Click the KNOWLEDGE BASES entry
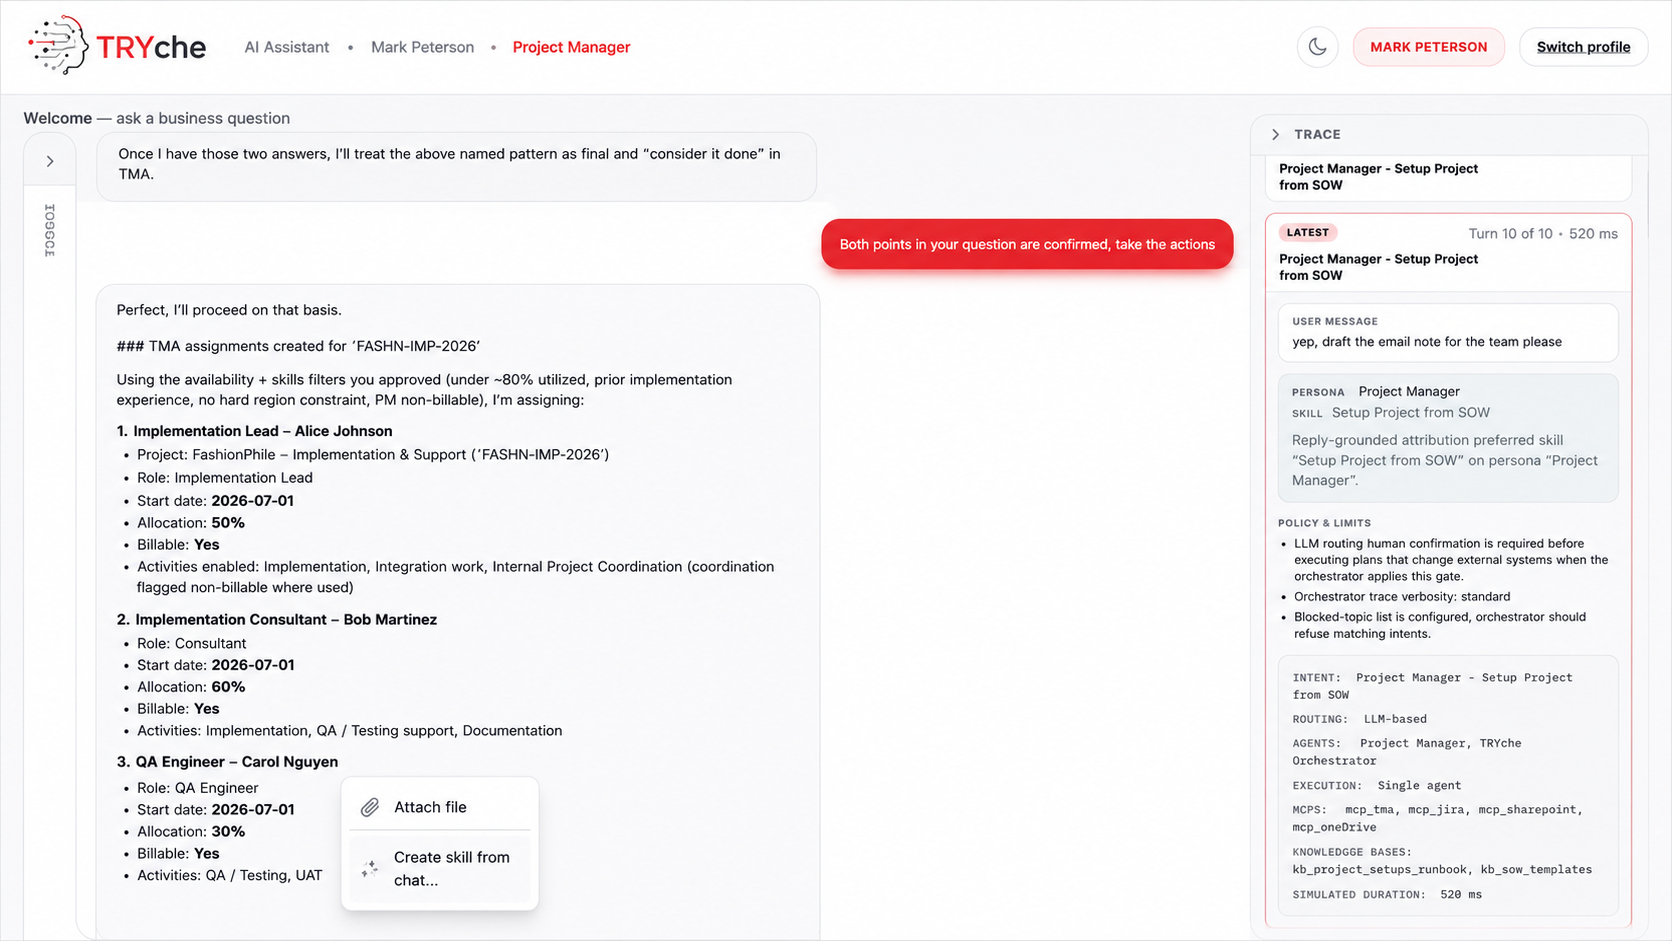Viewport: 1672px width, 941px height. click(1442, 860)
